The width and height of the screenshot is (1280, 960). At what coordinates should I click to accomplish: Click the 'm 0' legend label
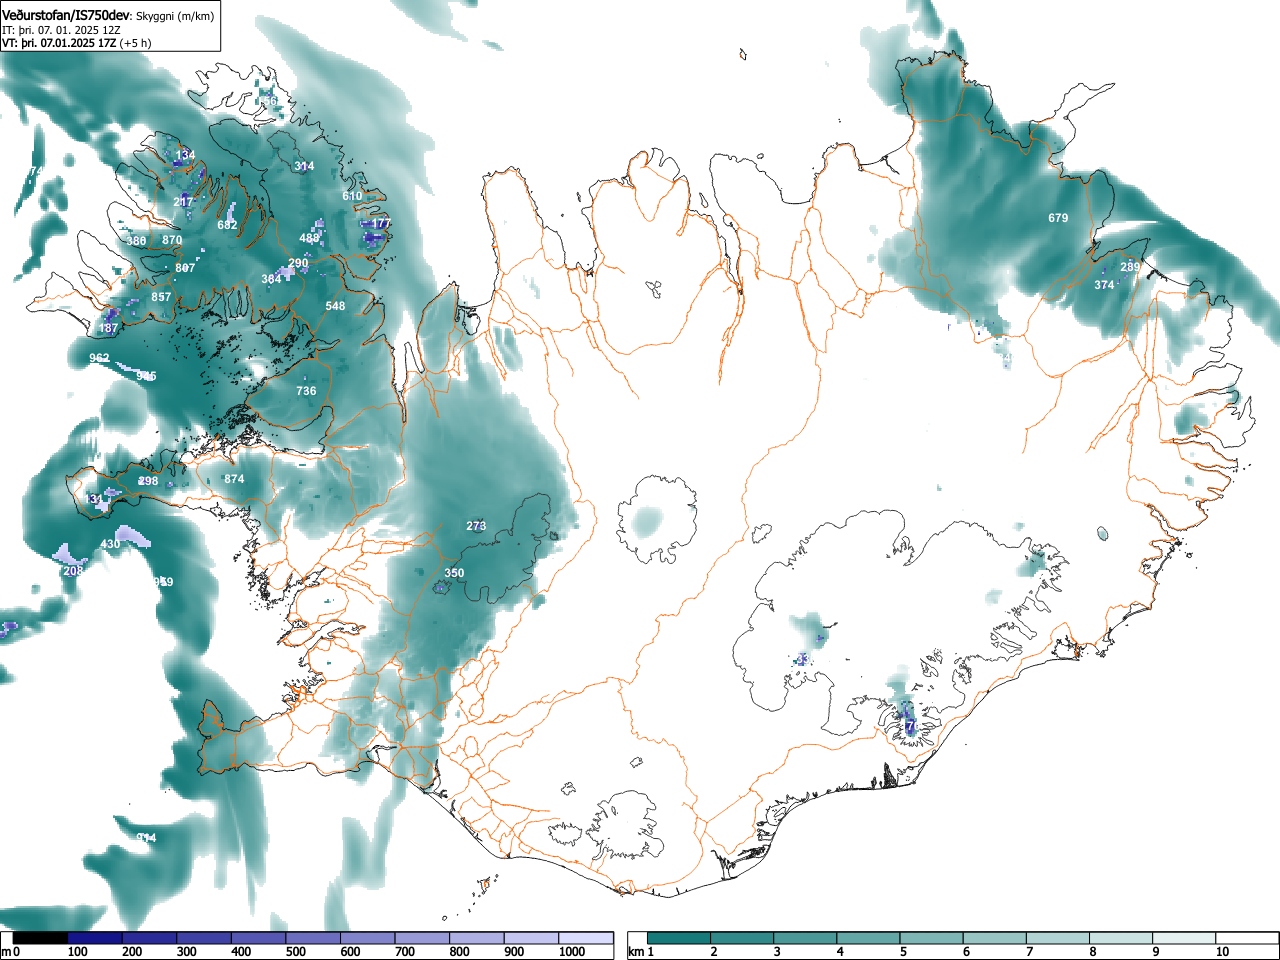(x=11, y=952)
